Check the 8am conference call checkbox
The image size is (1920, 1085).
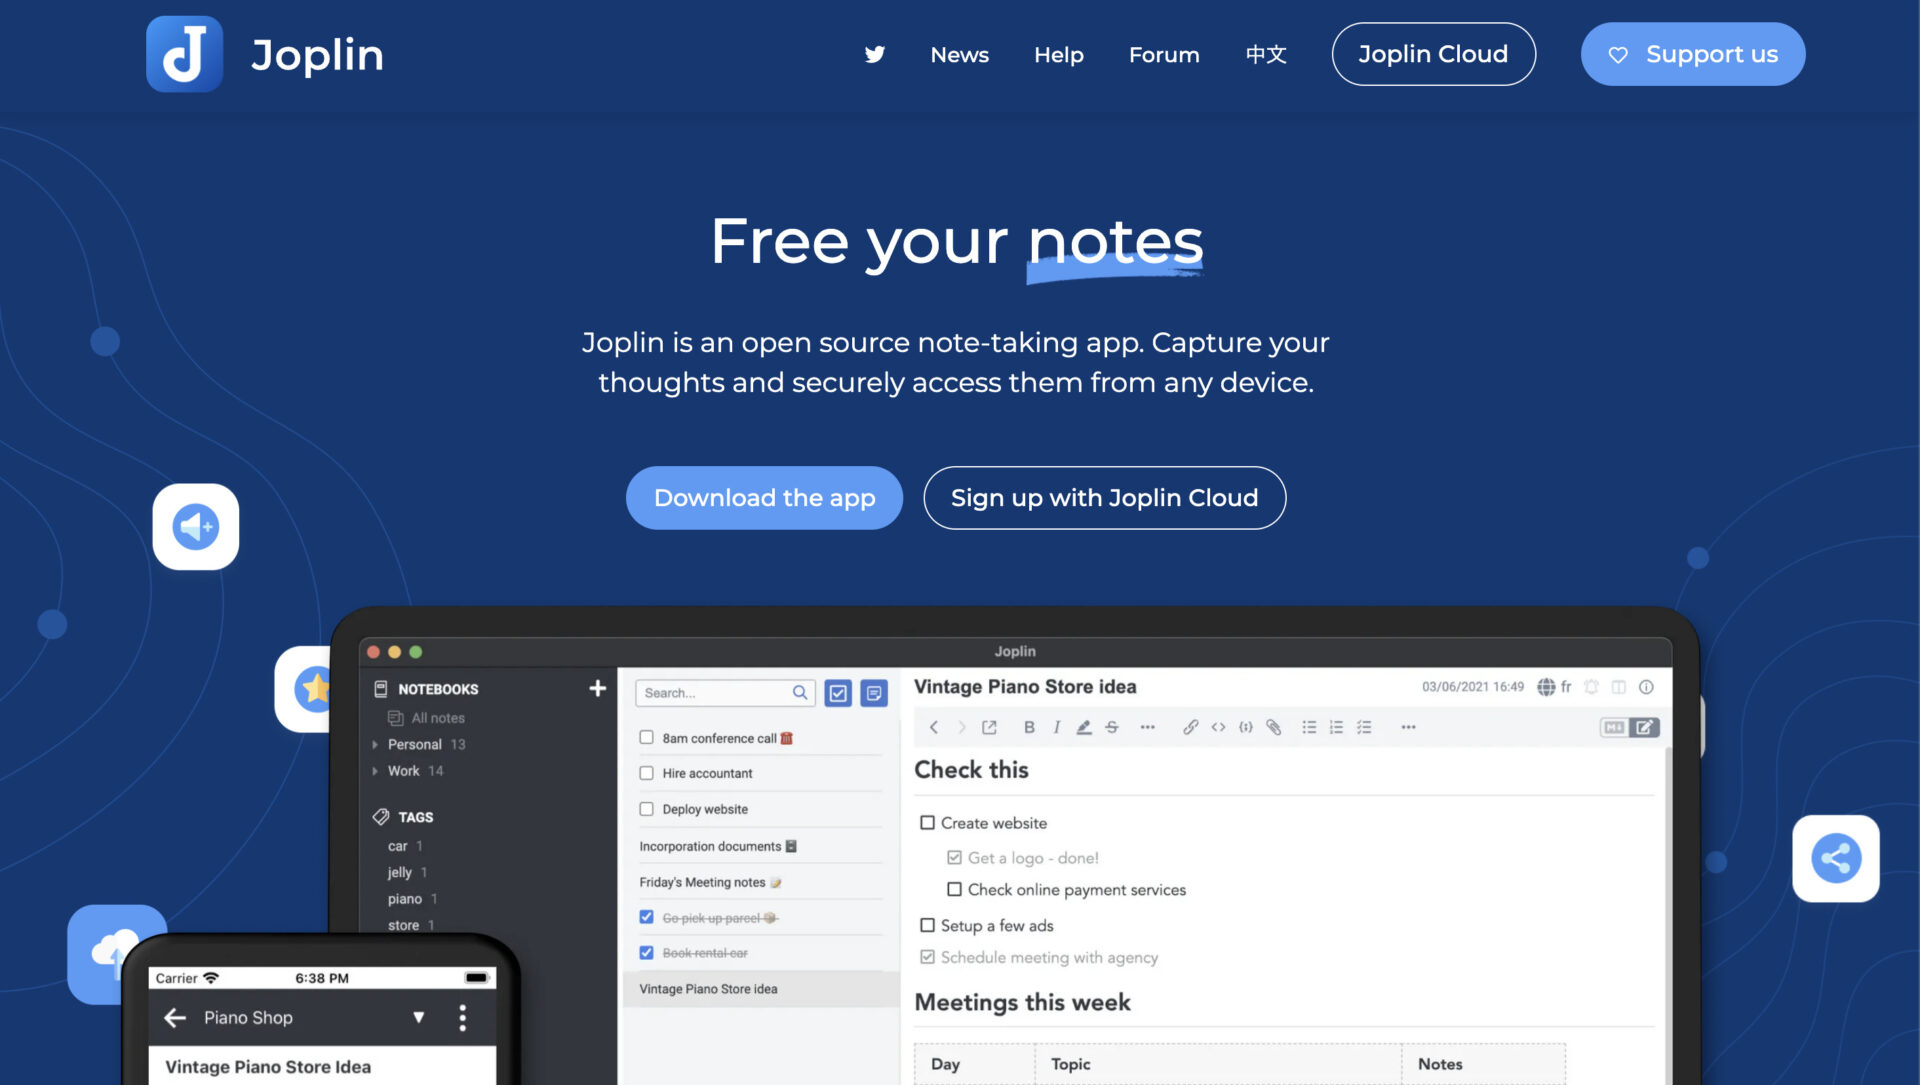click(x=647, y=738)
